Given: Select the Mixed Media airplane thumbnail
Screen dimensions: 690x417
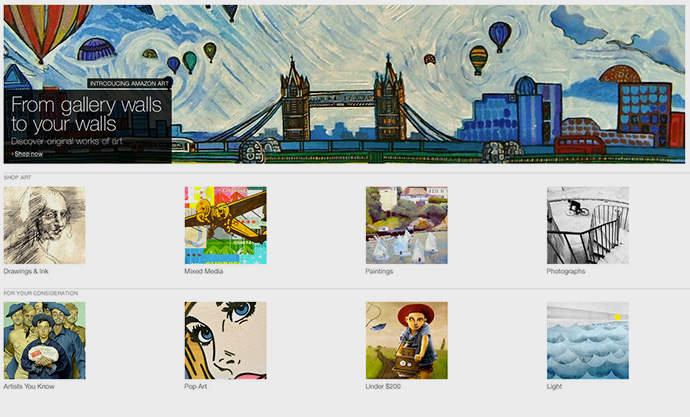Looking at the screenshot, I should (225, 225).
